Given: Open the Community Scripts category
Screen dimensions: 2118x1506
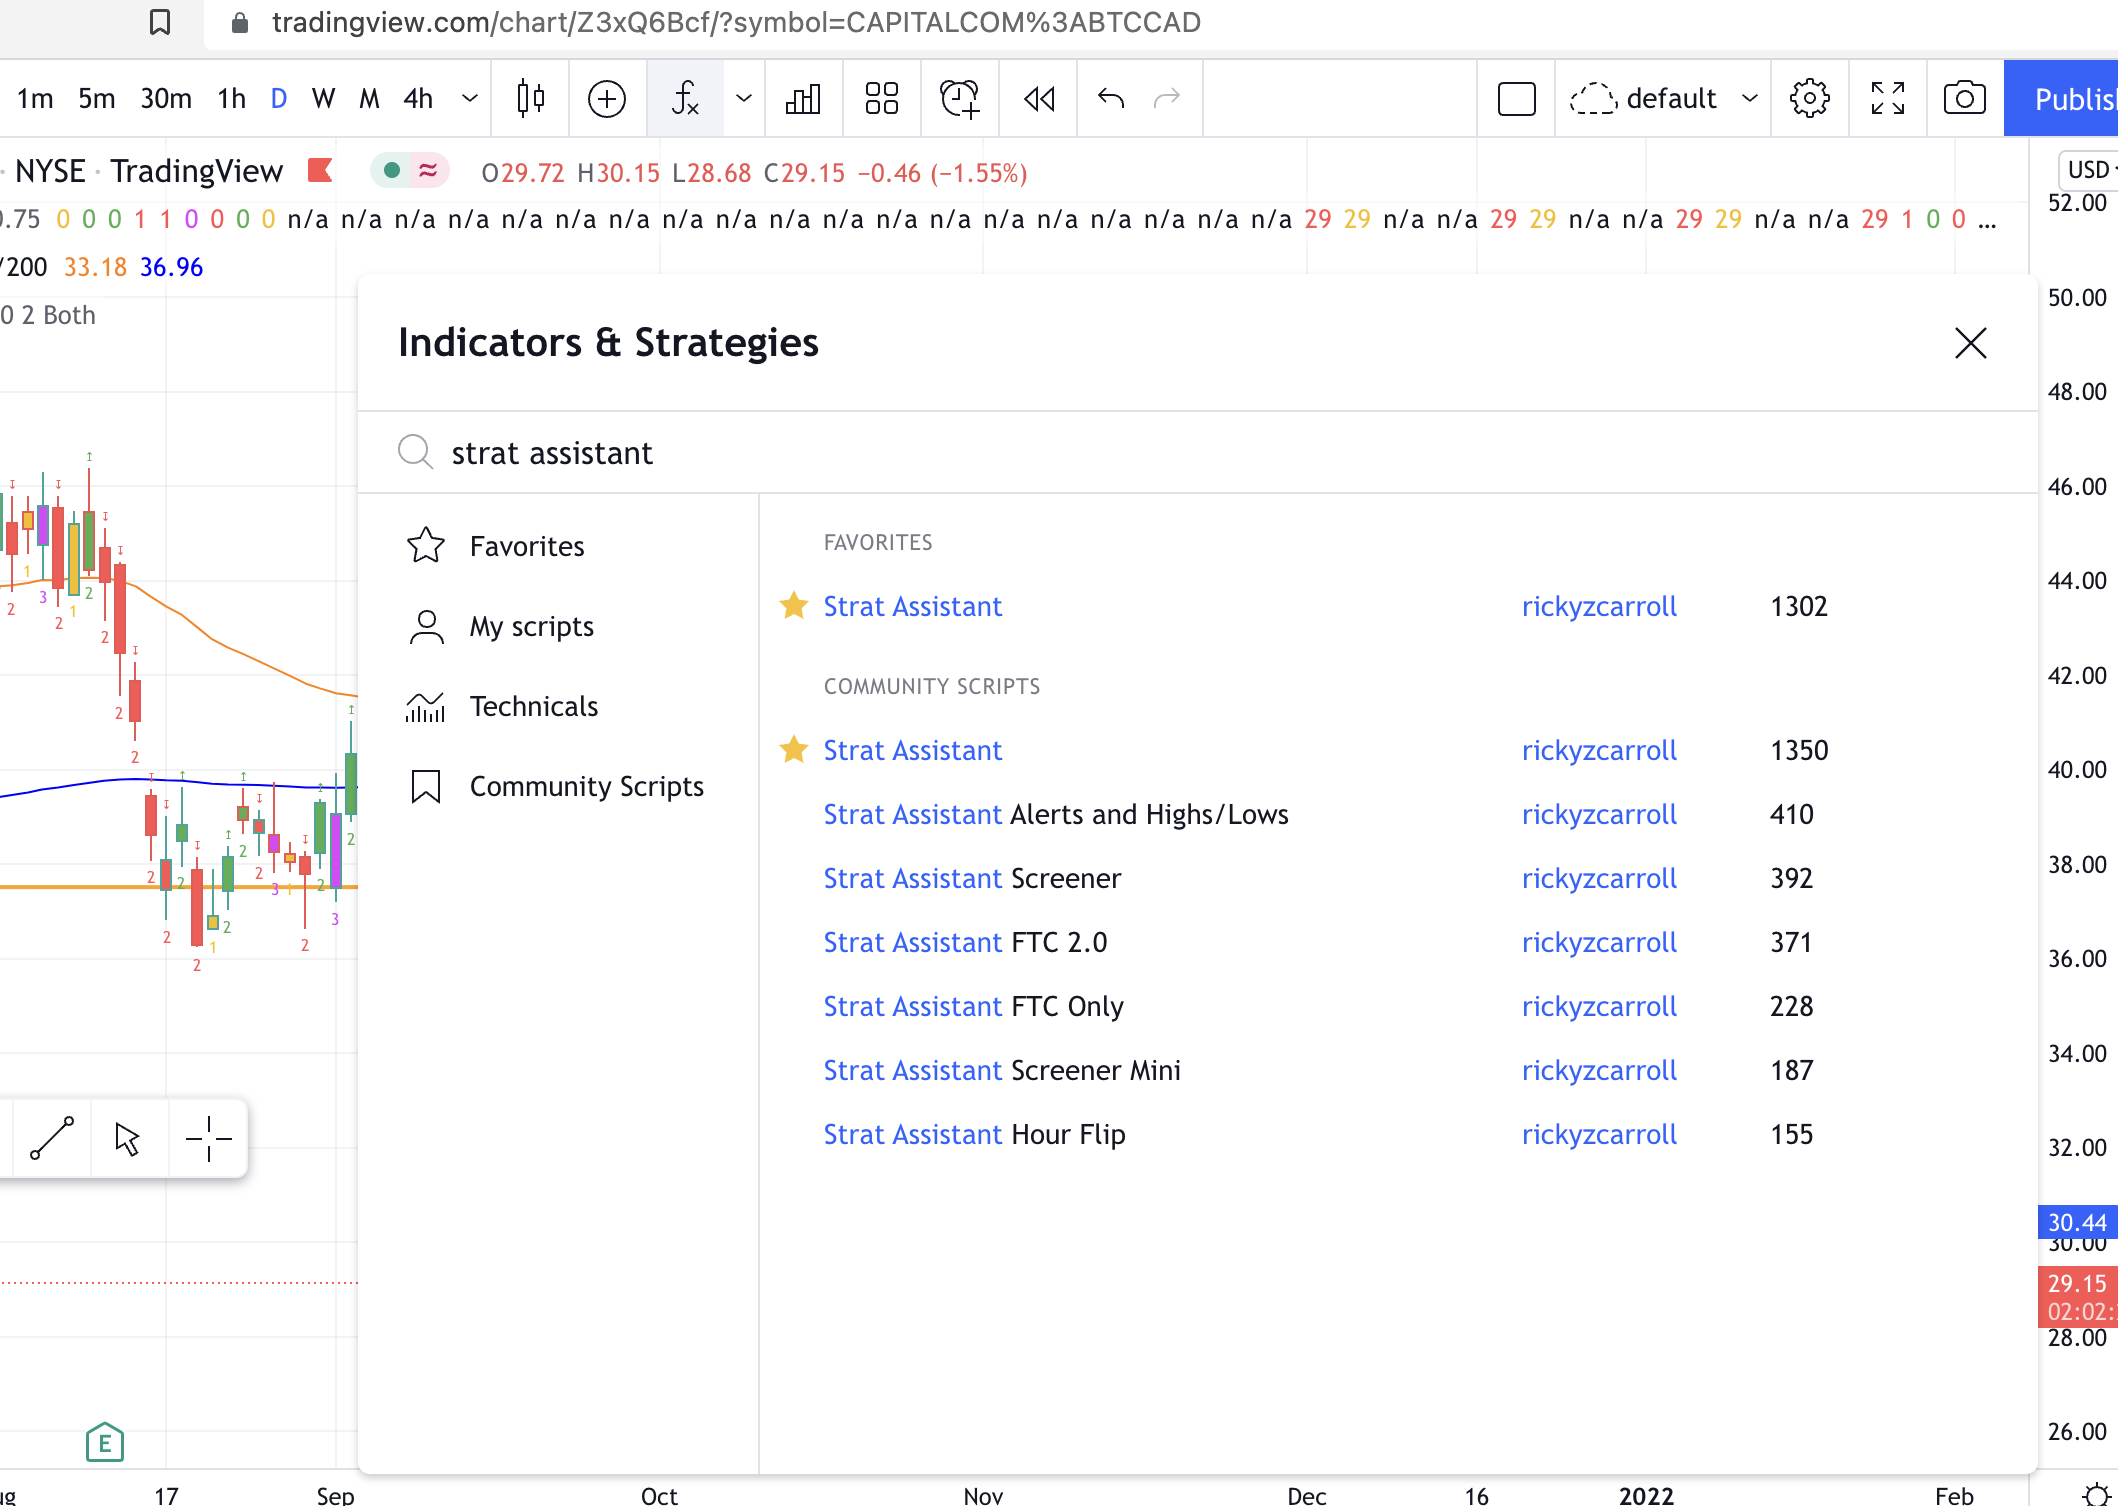Looking at the screenshot, I should point(557,786).
